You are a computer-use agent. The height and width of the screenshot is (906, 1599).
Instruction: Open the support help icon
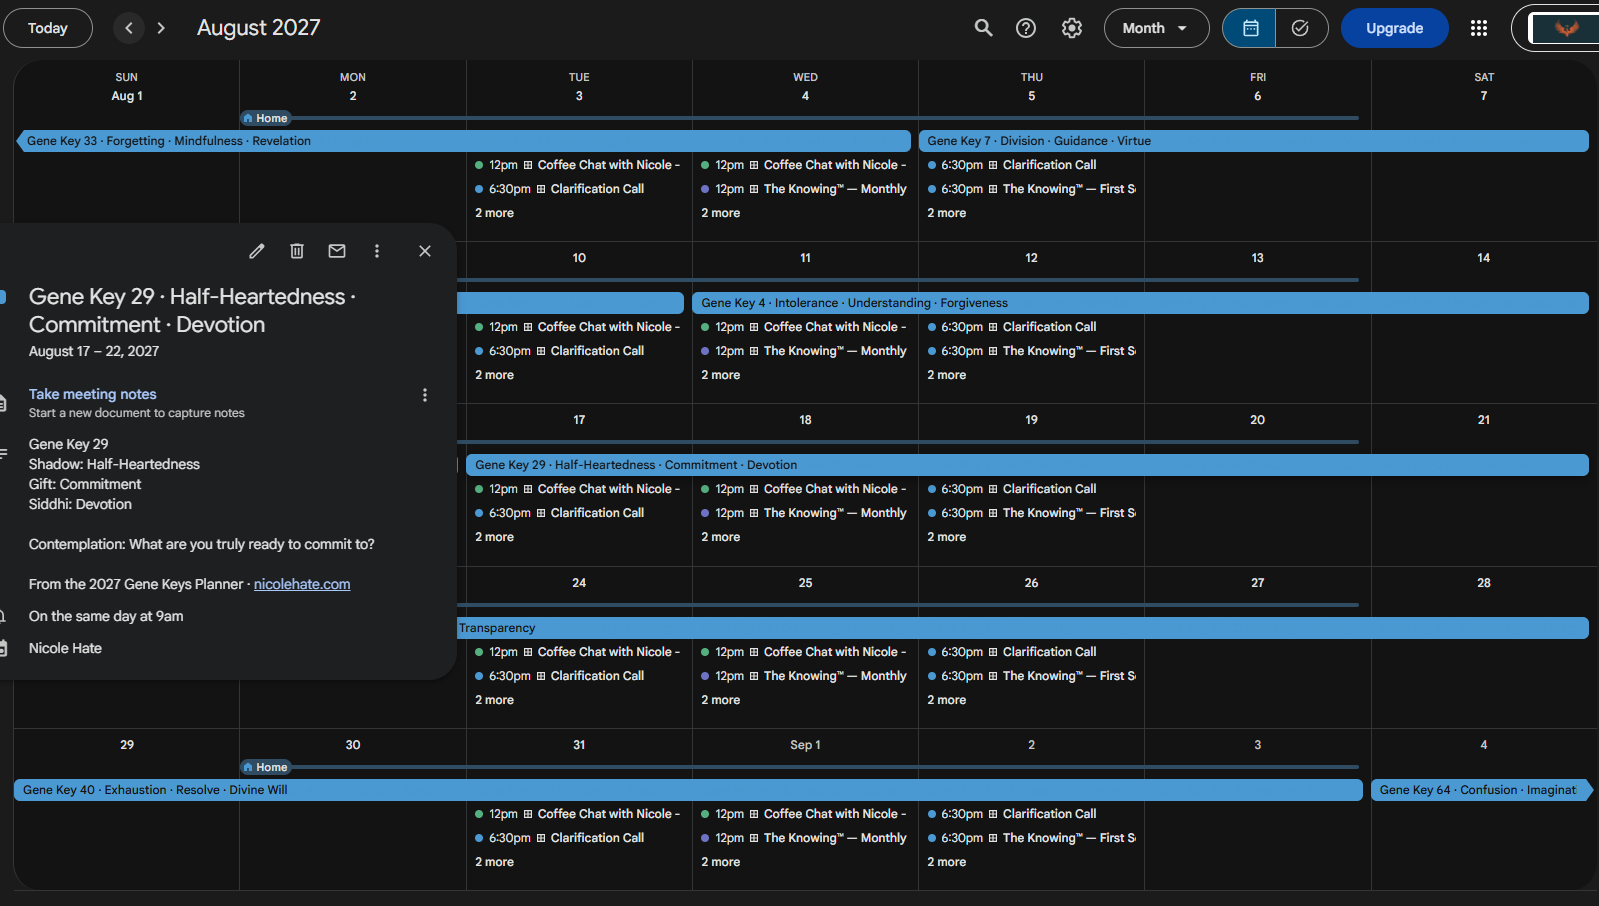pos(1026,28)
